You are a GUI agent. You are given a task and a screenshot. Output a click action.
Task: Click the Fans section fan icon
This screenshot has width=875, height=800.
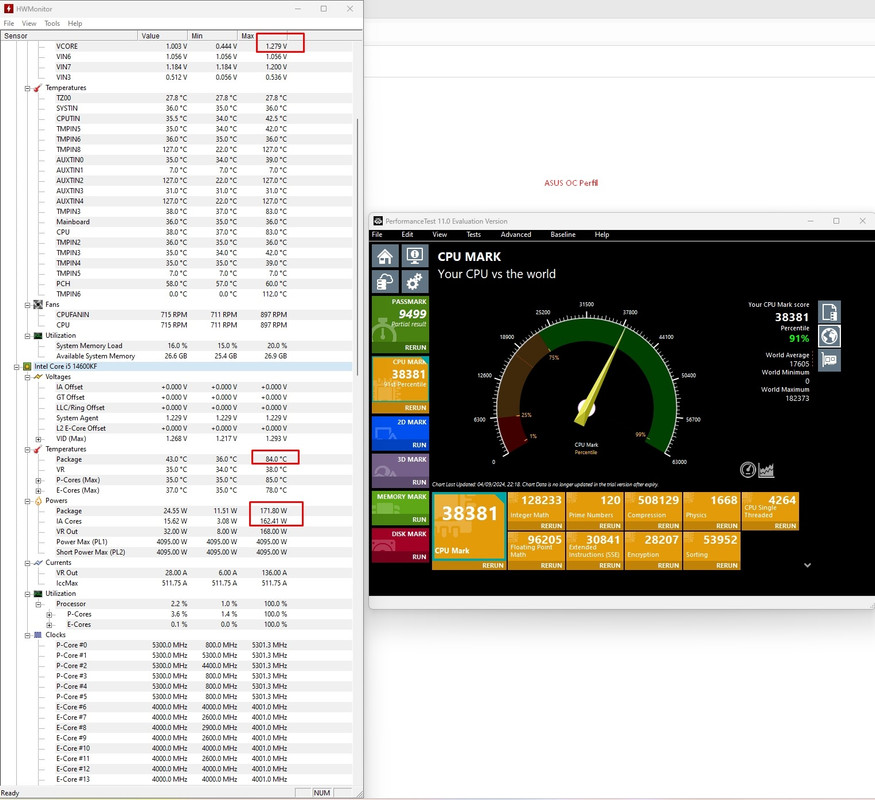38,305
